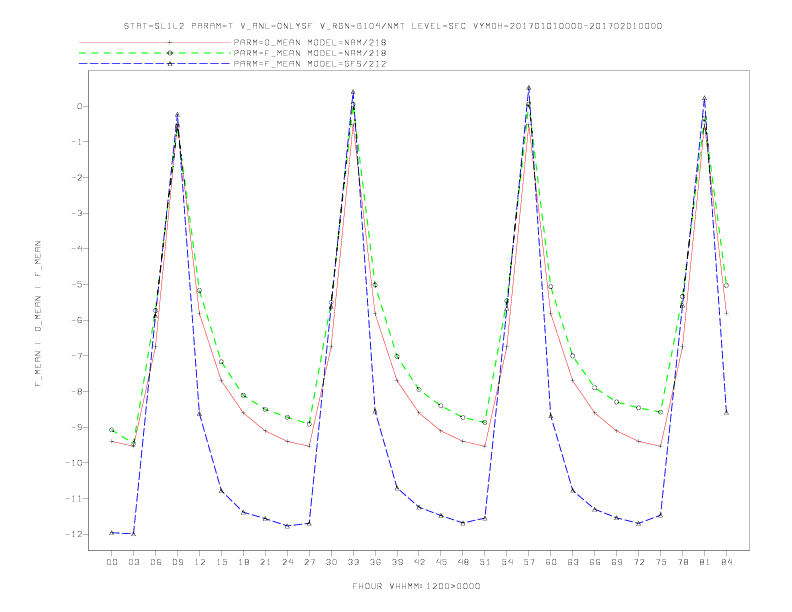Click x-axis tick label 09
Viewport: 792px width, 612px height.
point(177,562)
